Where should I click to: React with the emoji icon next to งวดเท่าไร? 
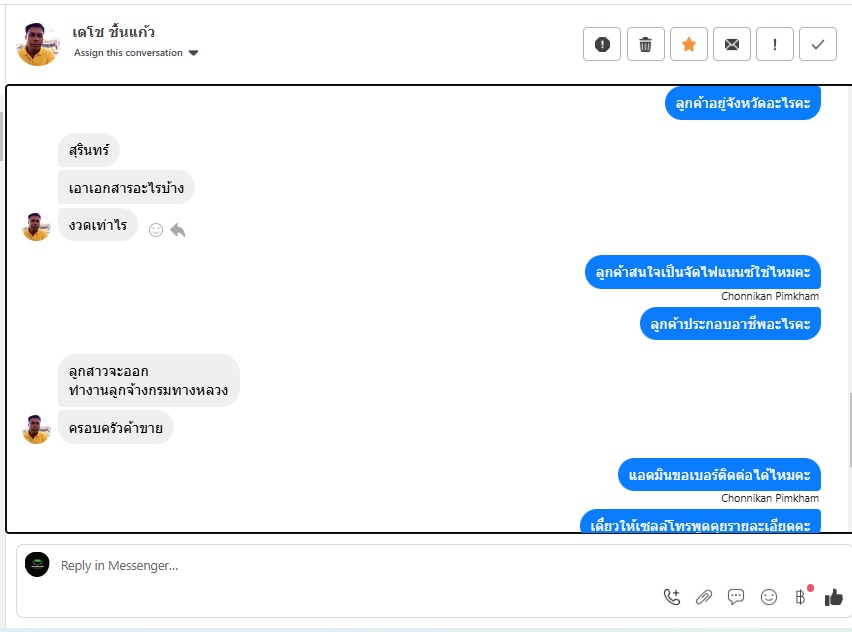coord(156,230)
